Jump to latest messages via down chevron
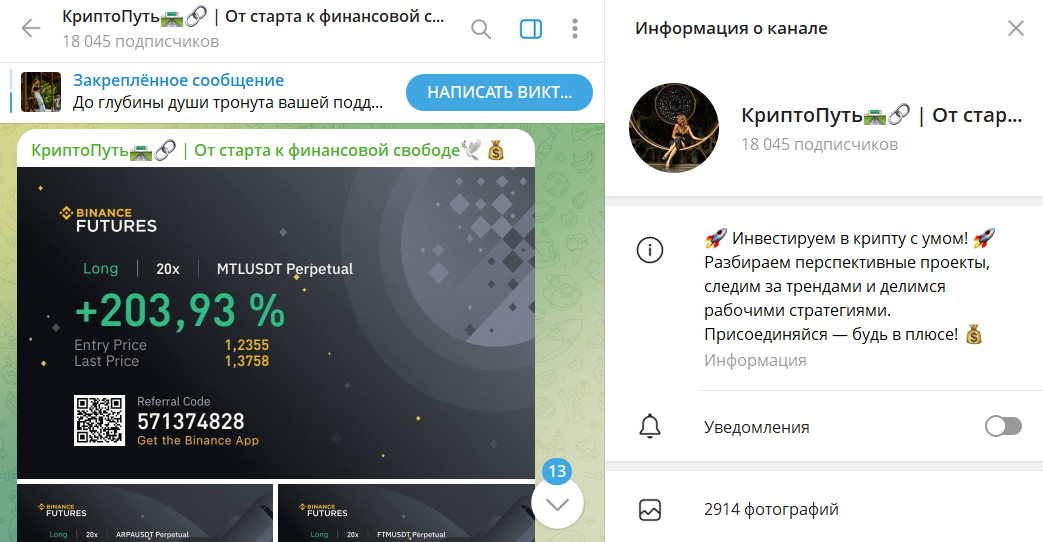Image resolution: width=1043 pixels, height=542 pixels. click(x=557, y=503)
